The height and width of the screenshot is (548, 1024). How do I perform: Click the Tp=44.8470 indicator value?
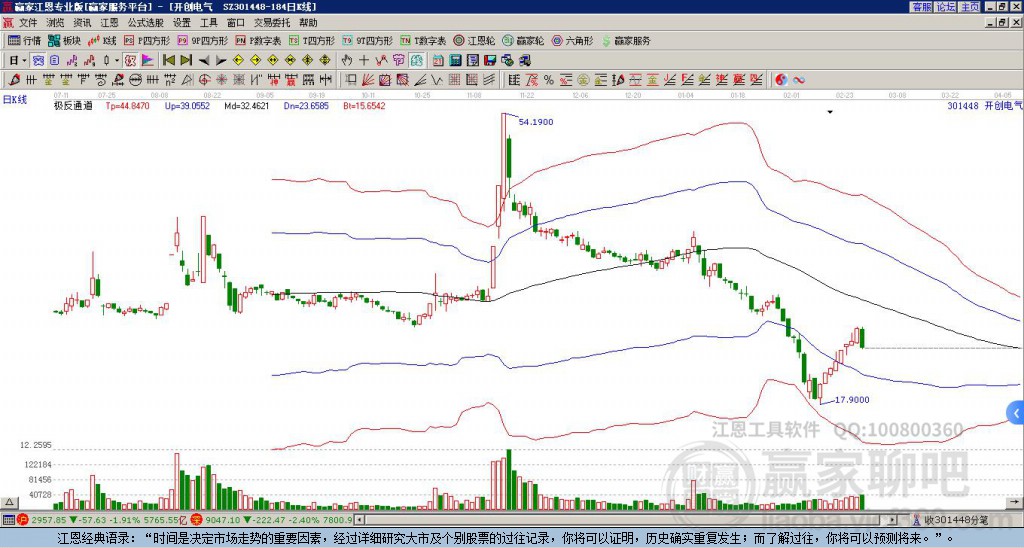pyautogui.click(x=127, y=105)
